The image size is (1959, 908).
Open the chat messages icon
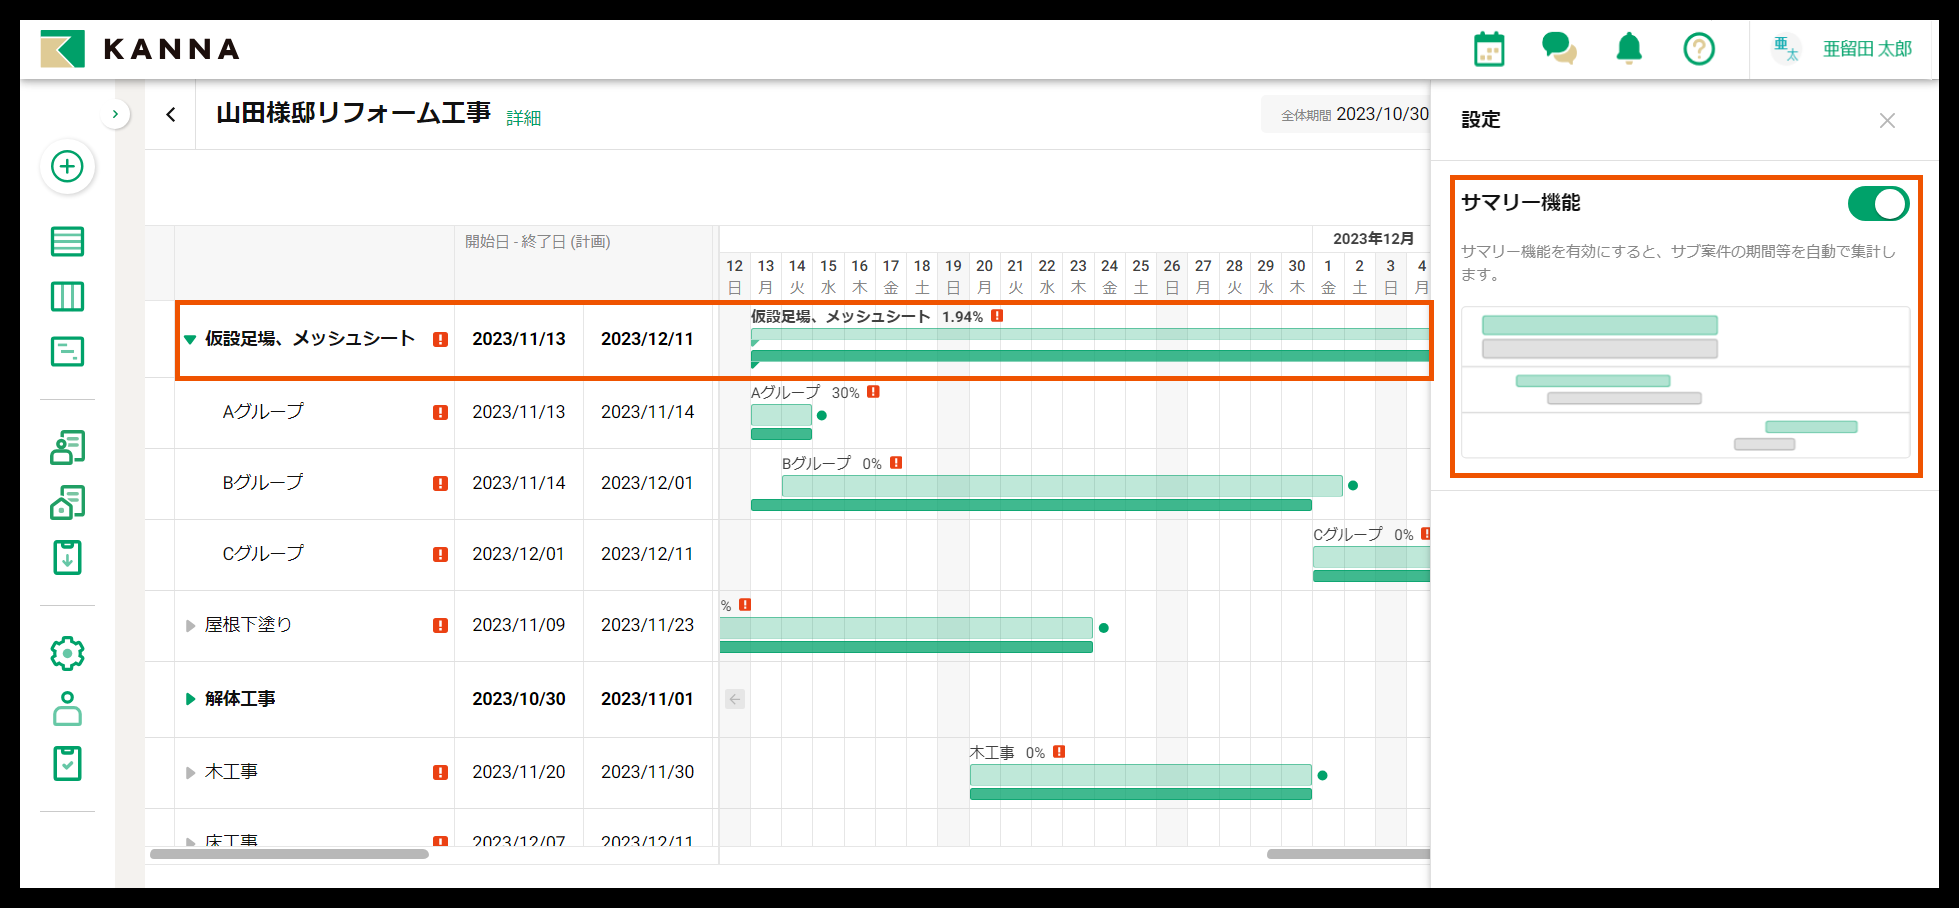pyautogui.click(x=1559, y=48)
